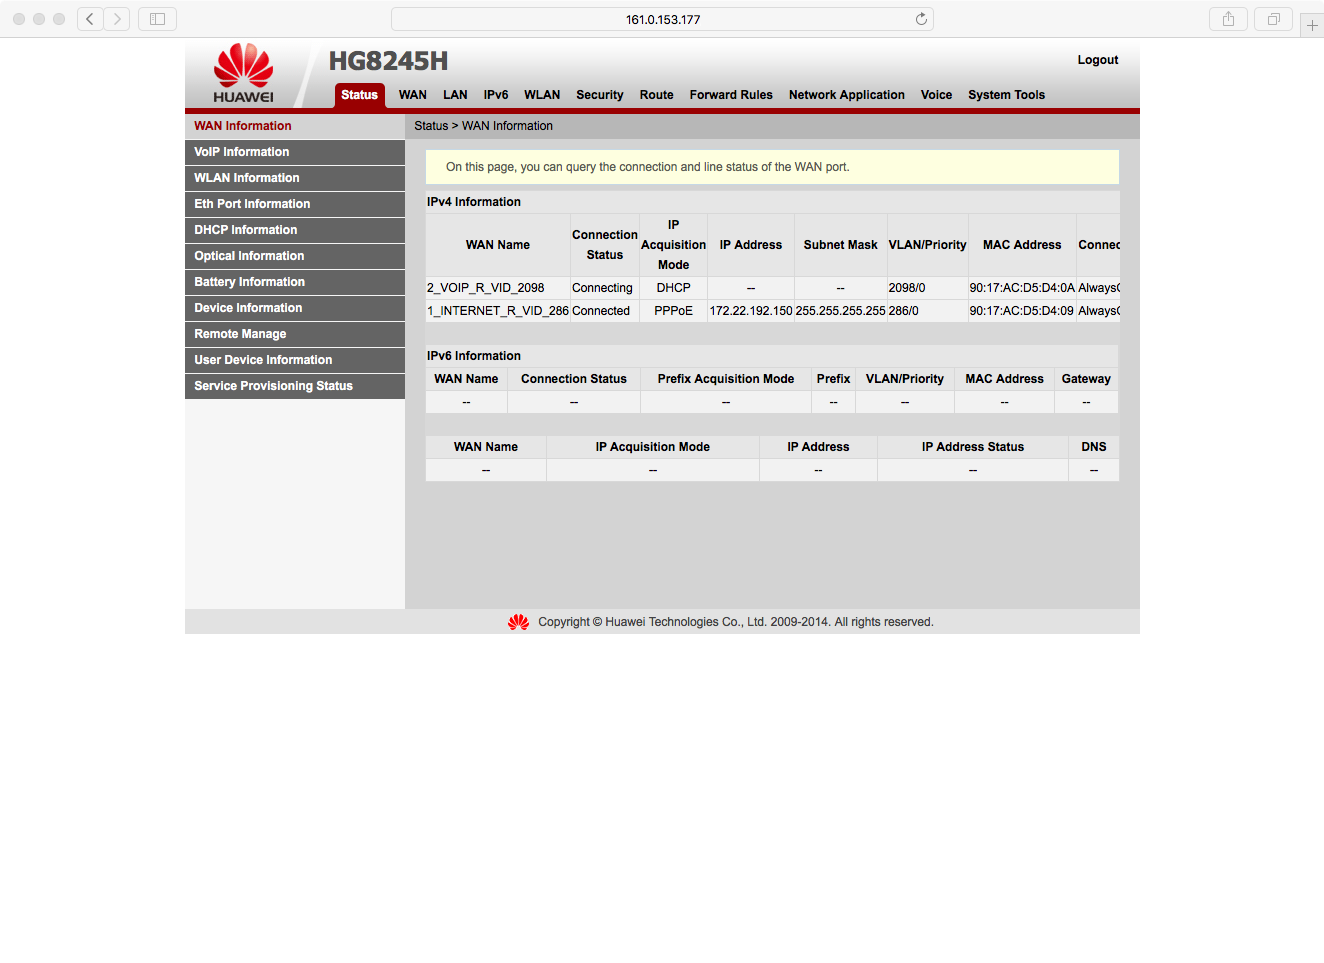Select the 2_VOIP_R_VID_2098 WAN row

tap(486, 288)
